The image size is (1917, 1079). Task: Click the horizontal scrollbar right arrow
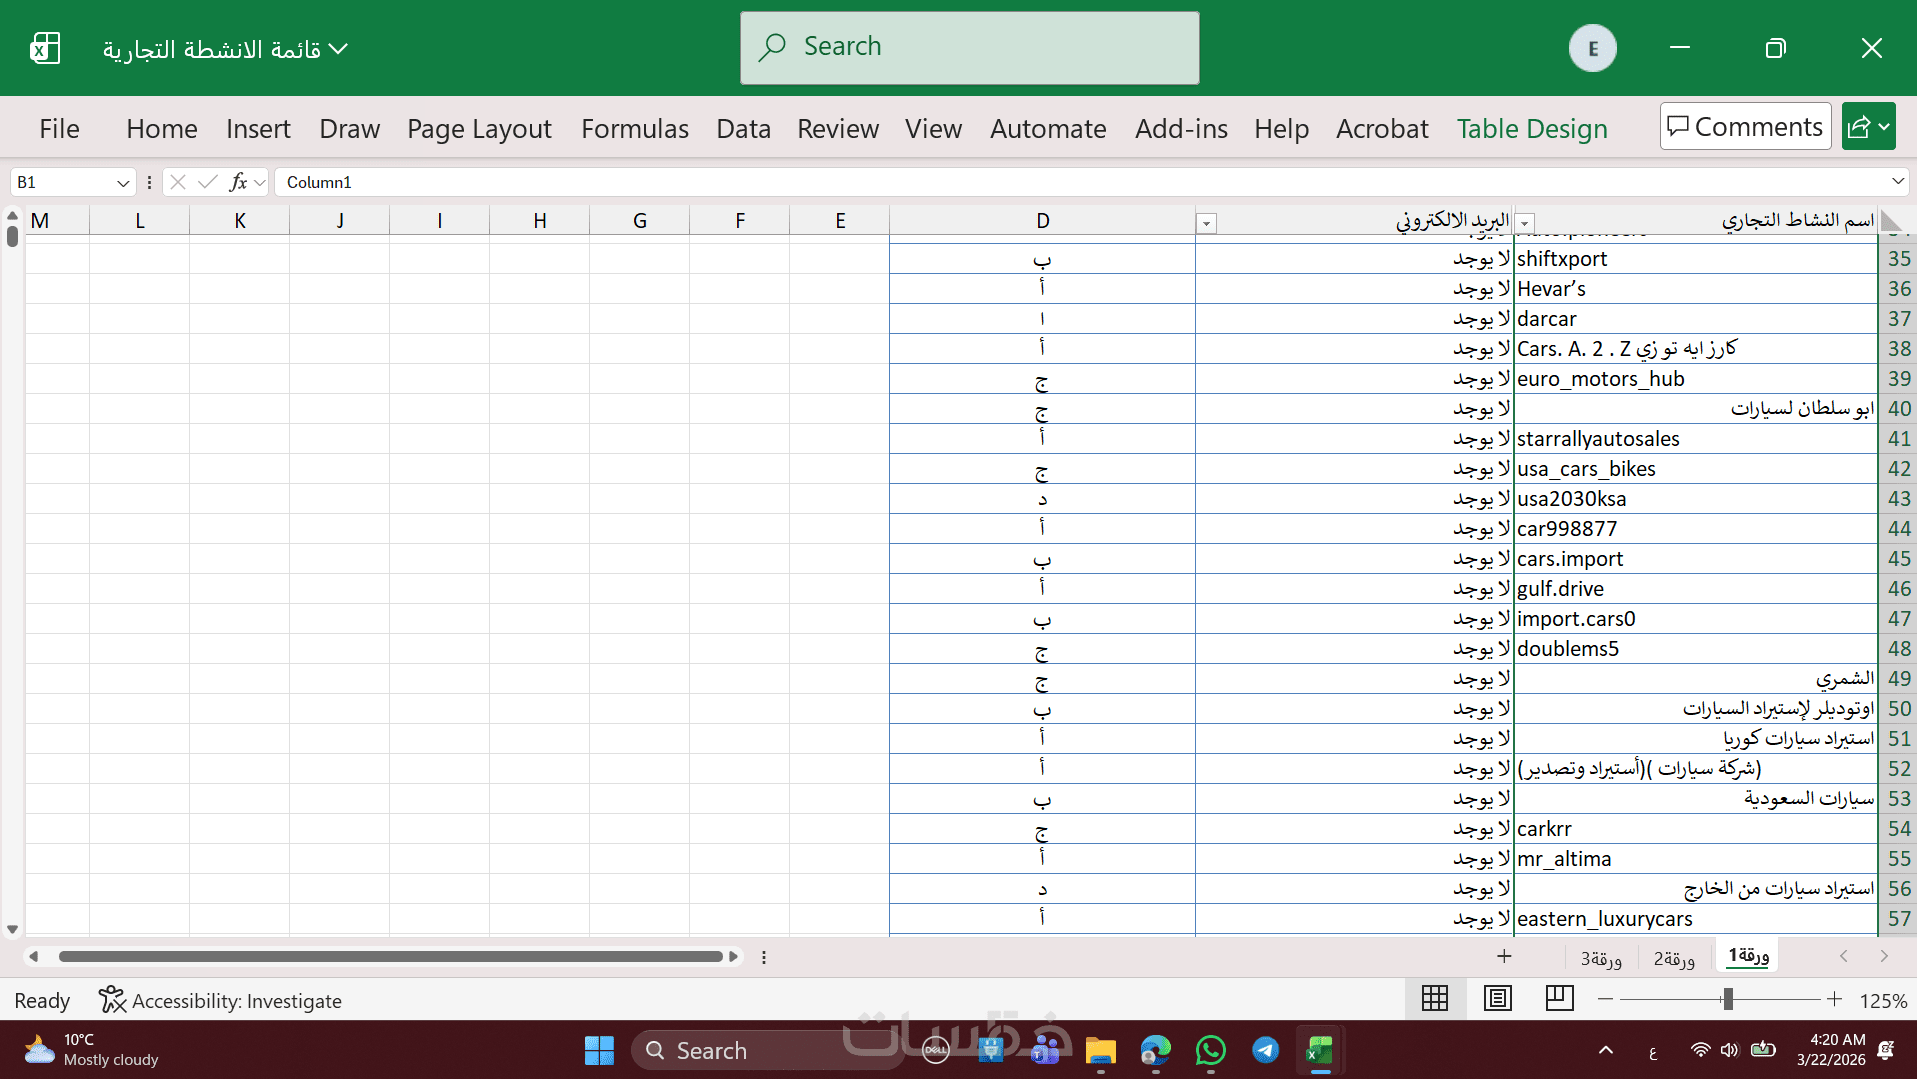coord(734,957)
